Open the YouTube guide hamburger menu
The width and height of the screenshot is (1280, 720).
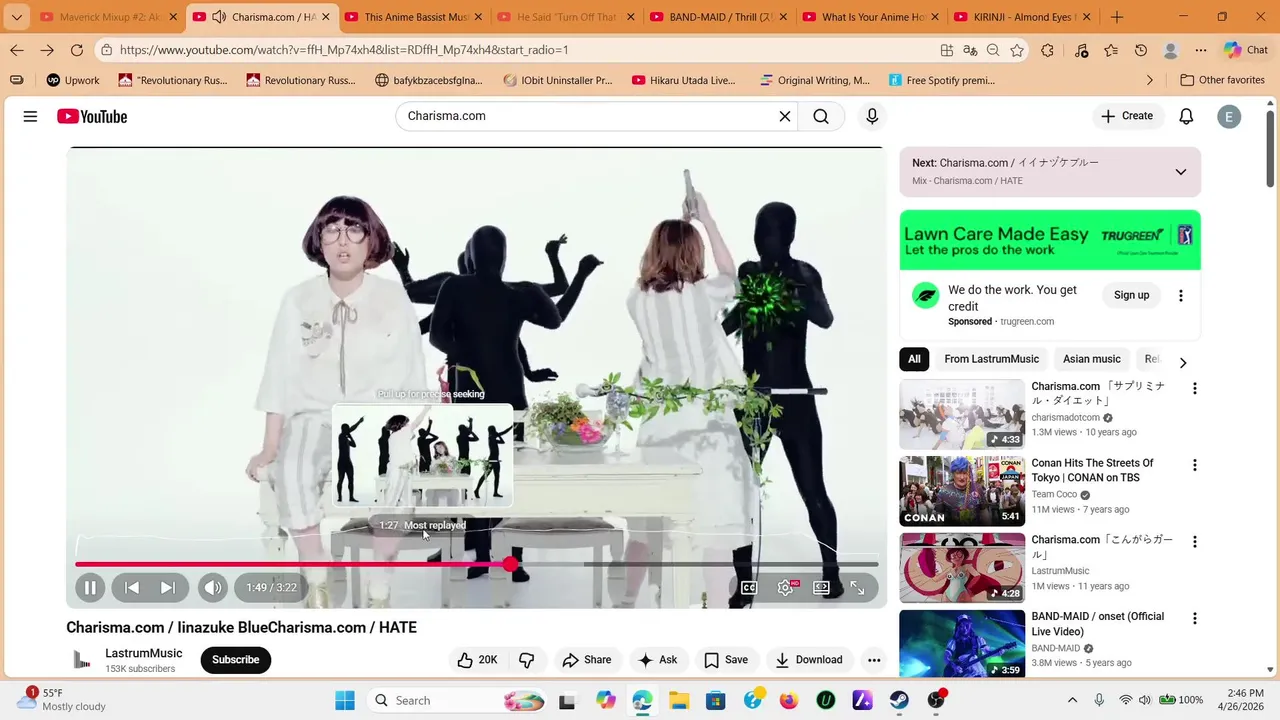30,117
